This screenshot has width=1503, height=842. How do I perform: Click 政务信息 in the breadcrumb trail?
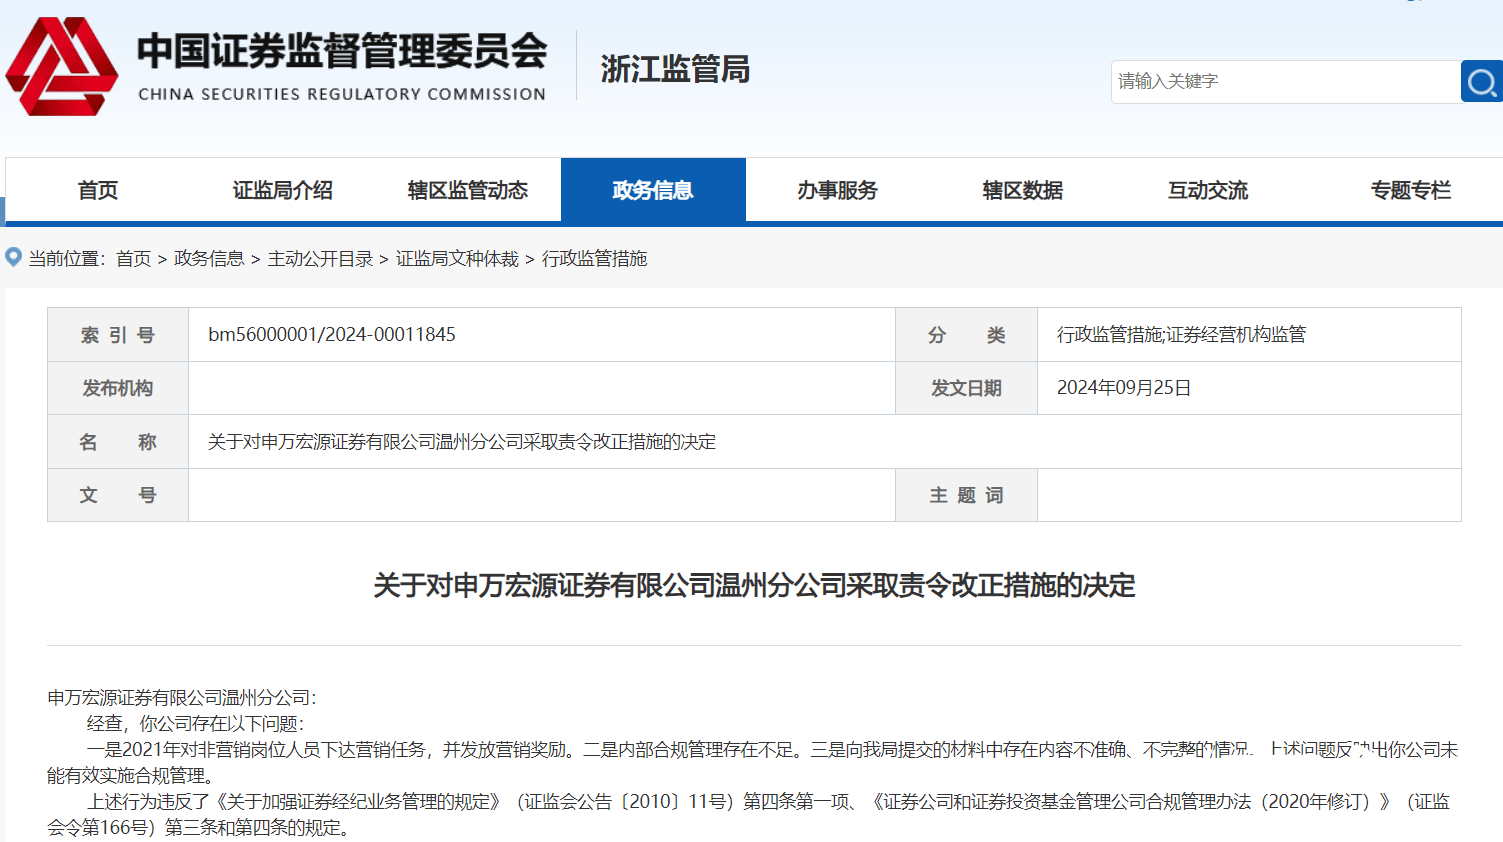coord(209,259)
